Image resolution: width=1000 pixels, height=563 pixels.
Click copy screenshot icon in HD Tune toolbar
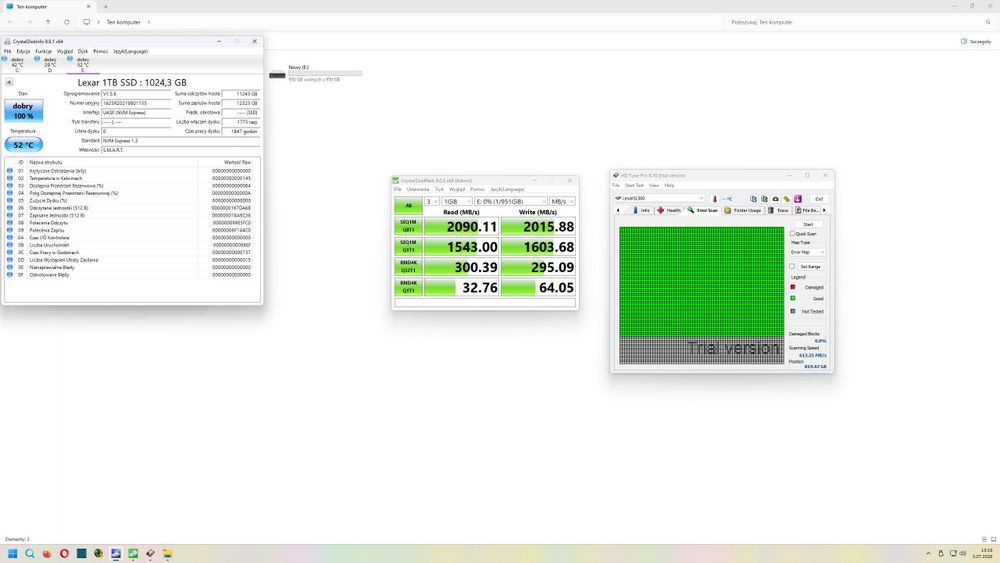(x=764, y=199)
